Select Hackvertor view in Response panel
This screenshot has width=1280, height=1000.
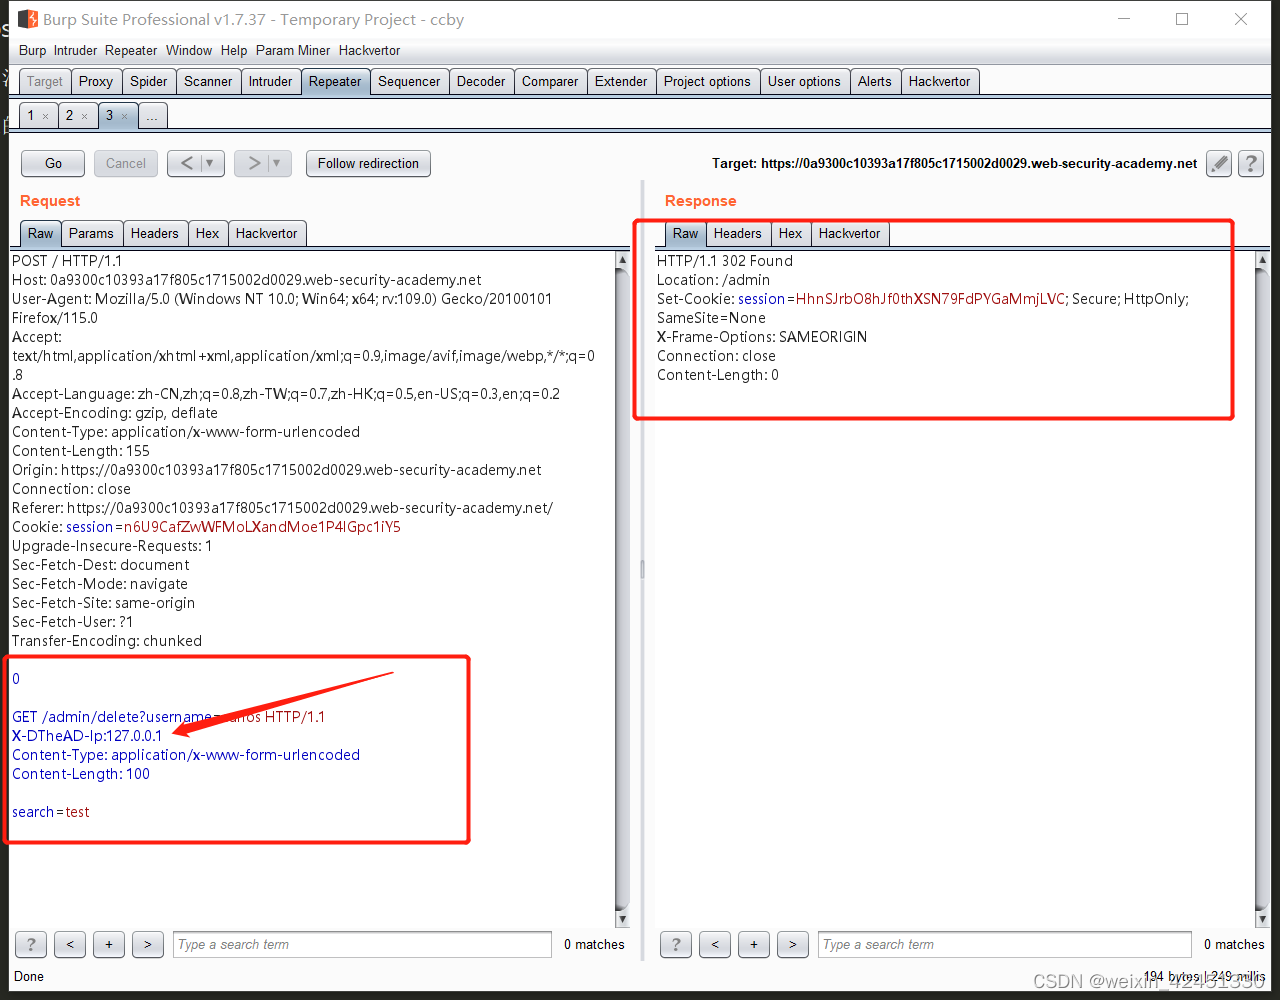849,234
